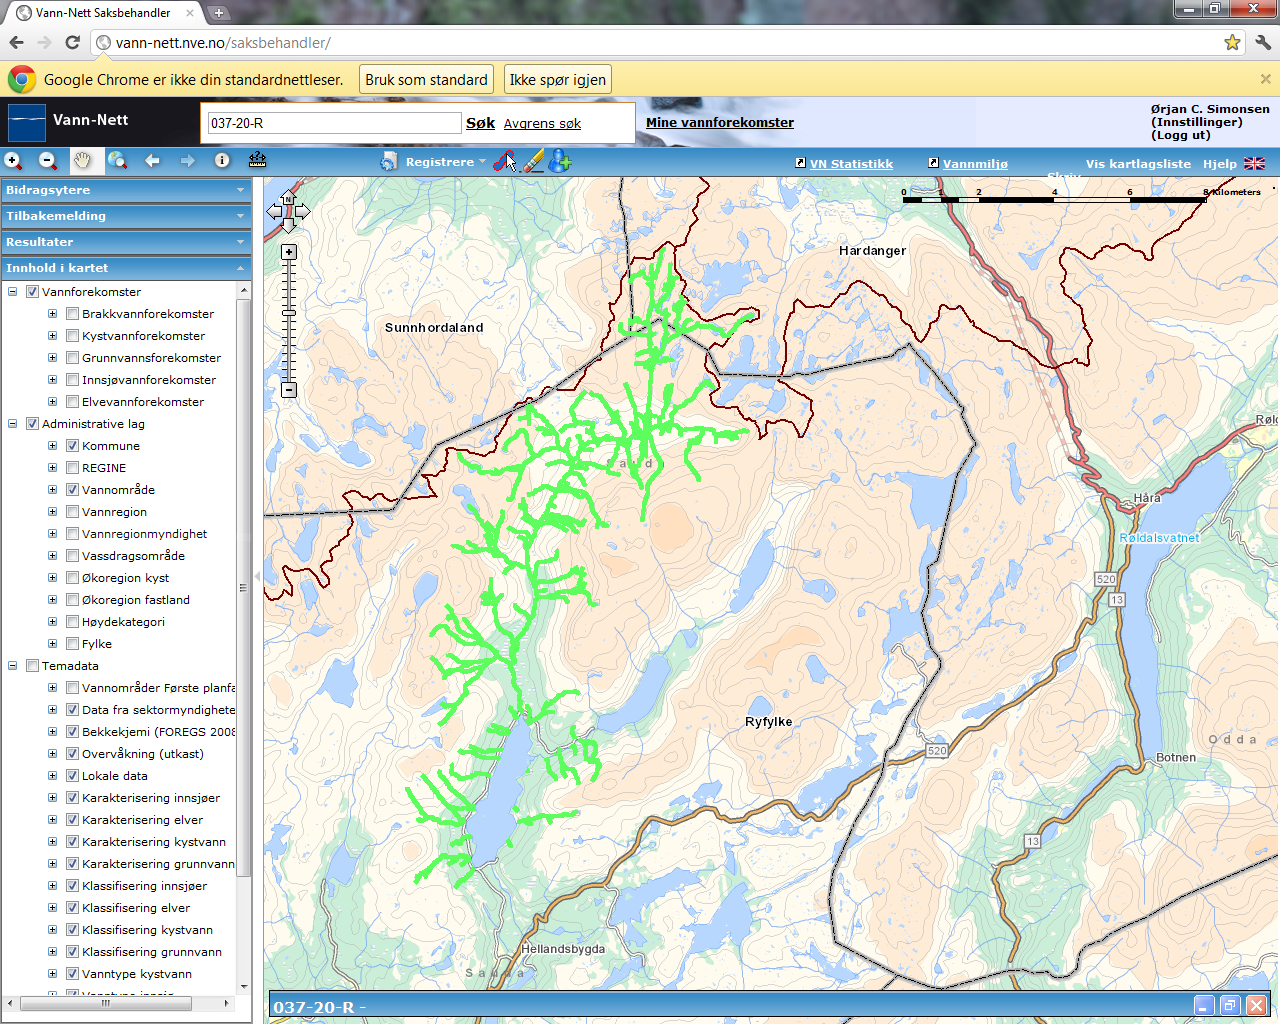The height and width of the screenshot is (1024, 1280).
Task: Open Vannmiljø link
Action: tap(975, 164)
